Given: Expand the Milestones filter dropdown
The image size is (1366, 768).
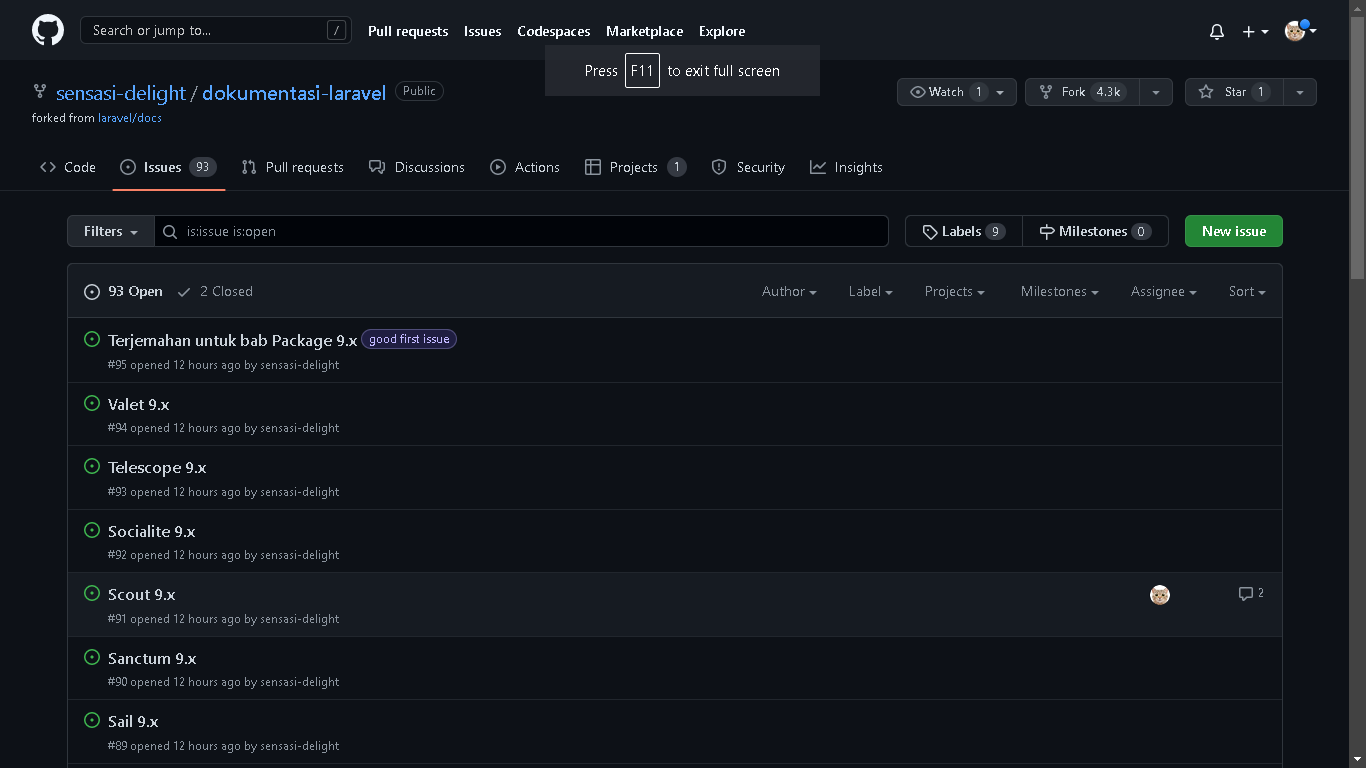Looking at the screenshot, I should (1060, 291).
